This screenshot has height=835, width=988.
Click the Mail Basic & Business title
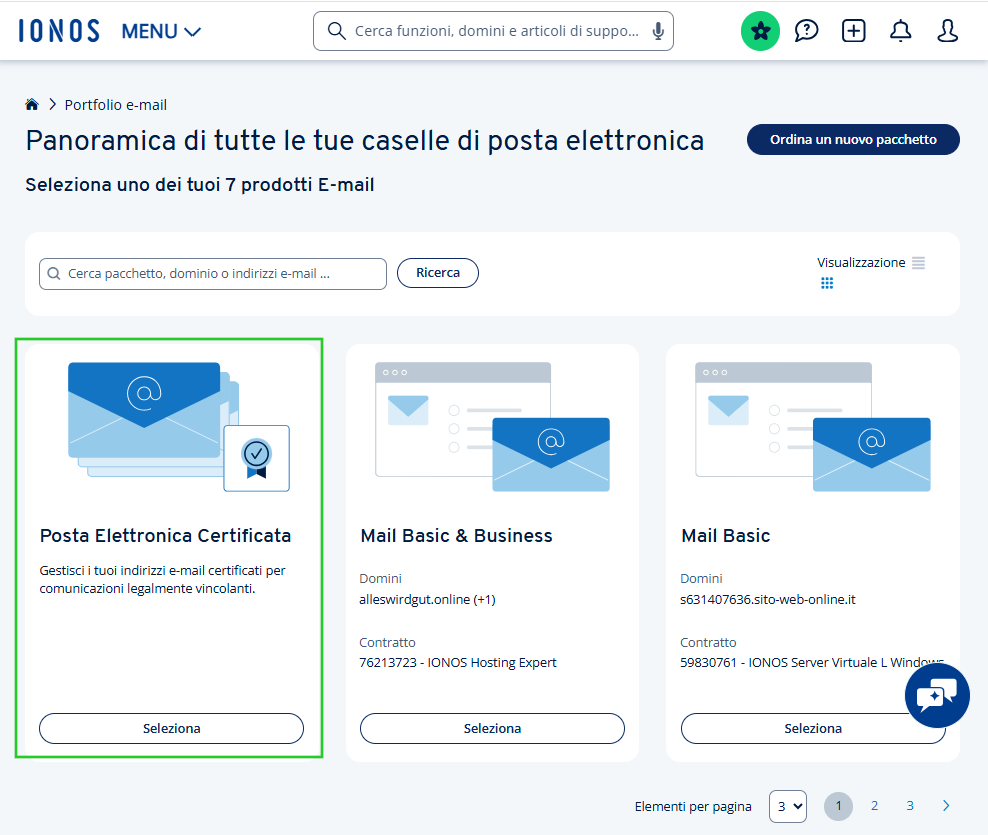click(456, 536)
